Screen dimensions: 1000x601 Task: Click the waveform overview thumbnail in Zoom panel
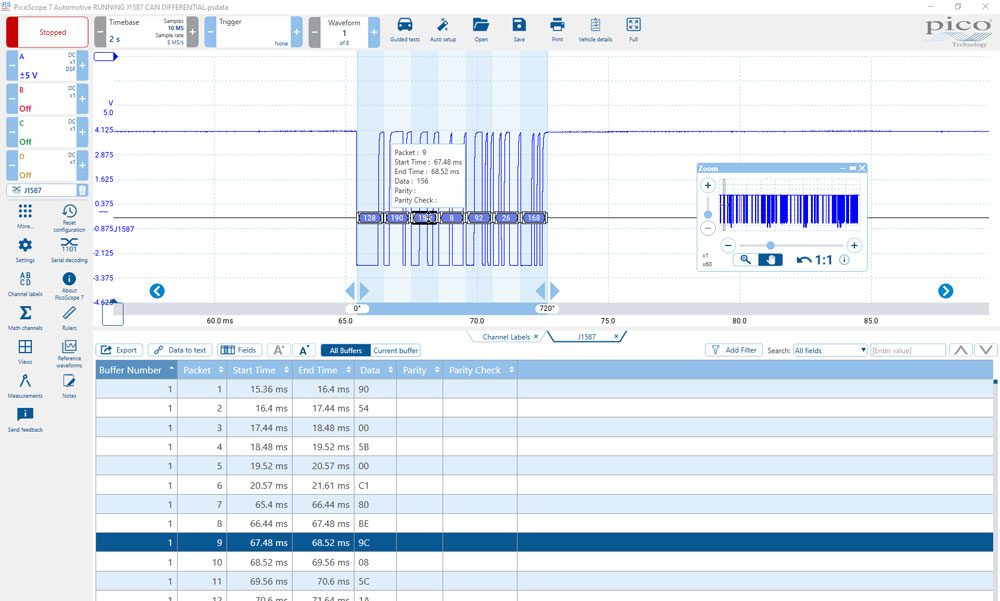point(789,211)
